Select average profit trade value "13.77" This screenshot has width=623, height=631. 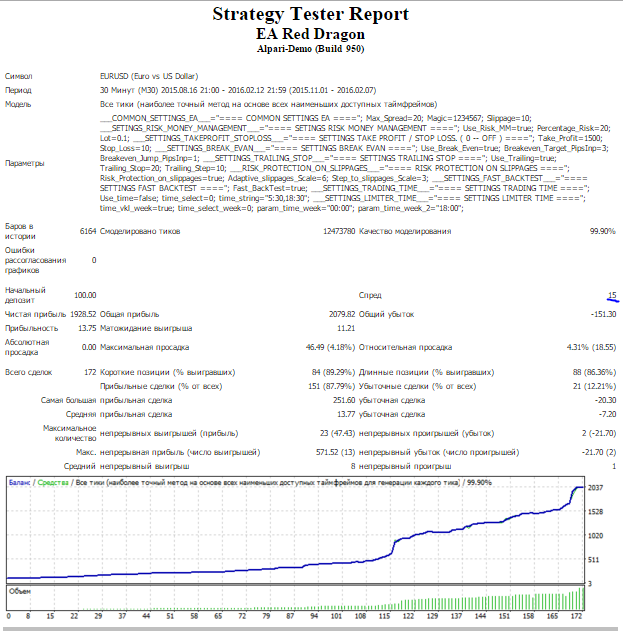[x=346, y=414]
